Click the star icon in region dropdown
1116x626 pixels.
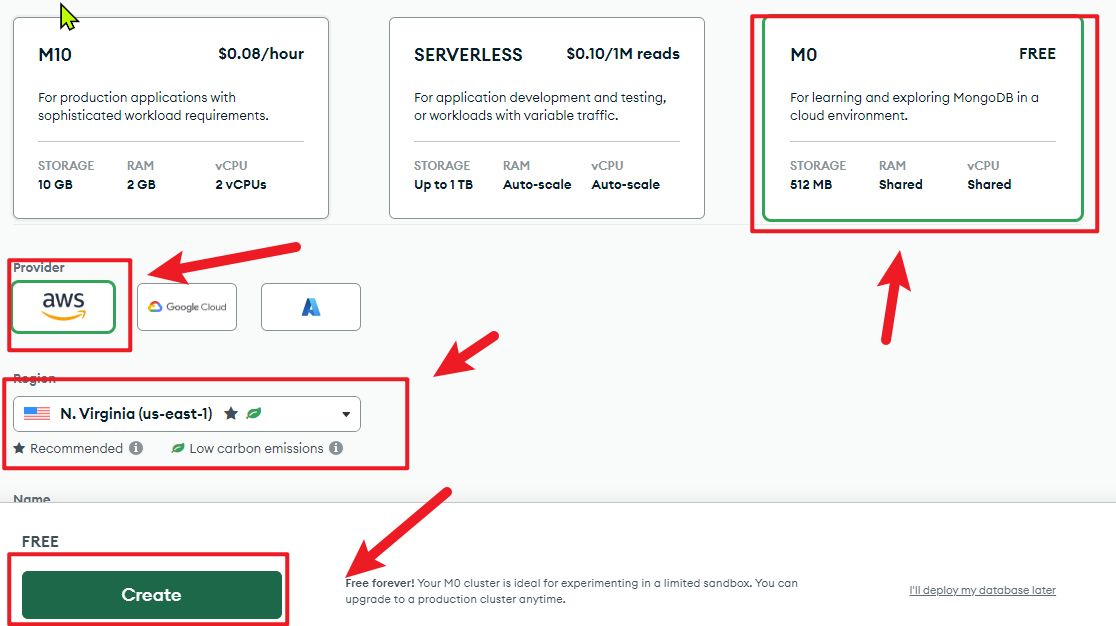[231, 413]
